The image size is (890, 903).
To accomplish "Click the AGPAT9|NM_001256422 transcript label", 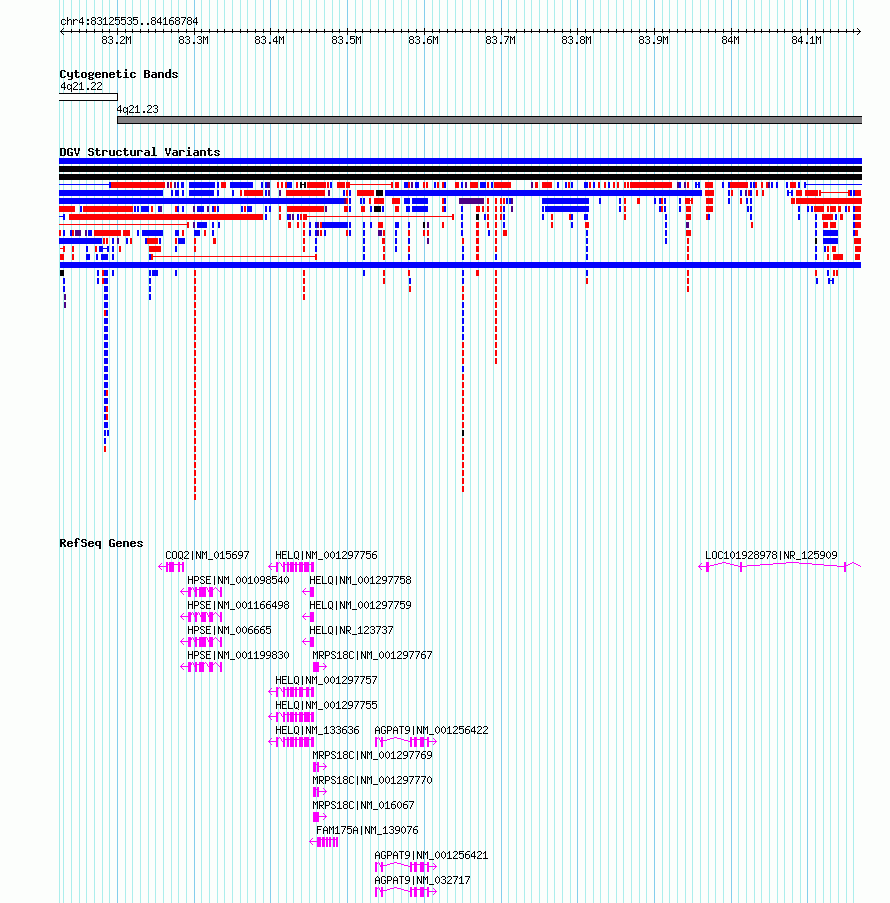I will pos(431,730).
